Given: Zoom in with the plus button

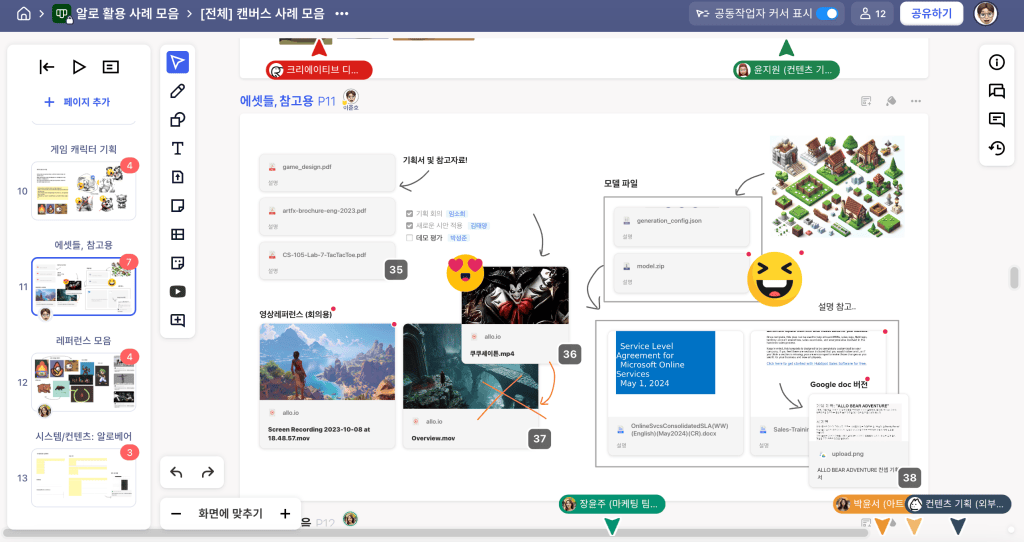Looking at the screenshot, I should [285, 514].
